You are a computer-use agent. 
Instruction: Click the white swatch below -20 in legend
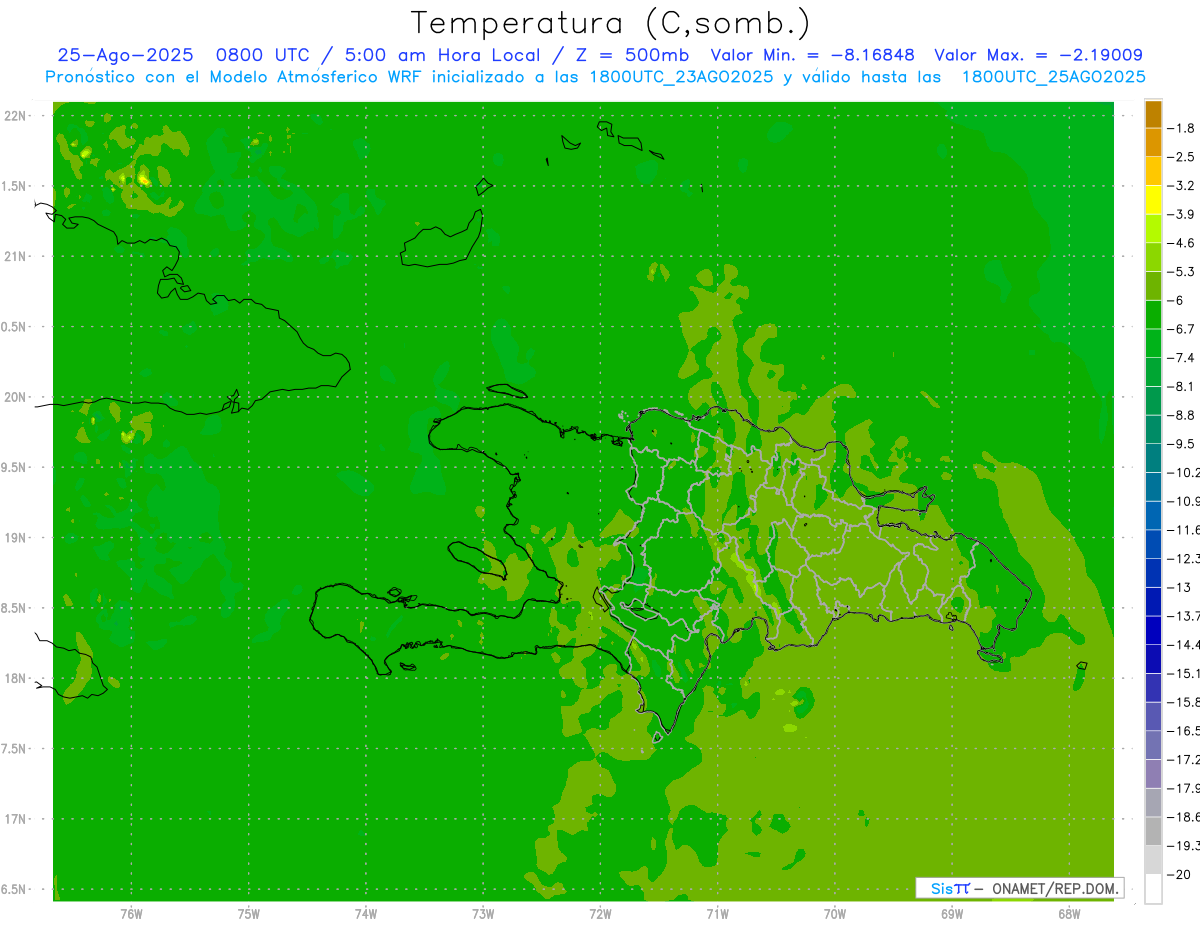point(1153,889)
